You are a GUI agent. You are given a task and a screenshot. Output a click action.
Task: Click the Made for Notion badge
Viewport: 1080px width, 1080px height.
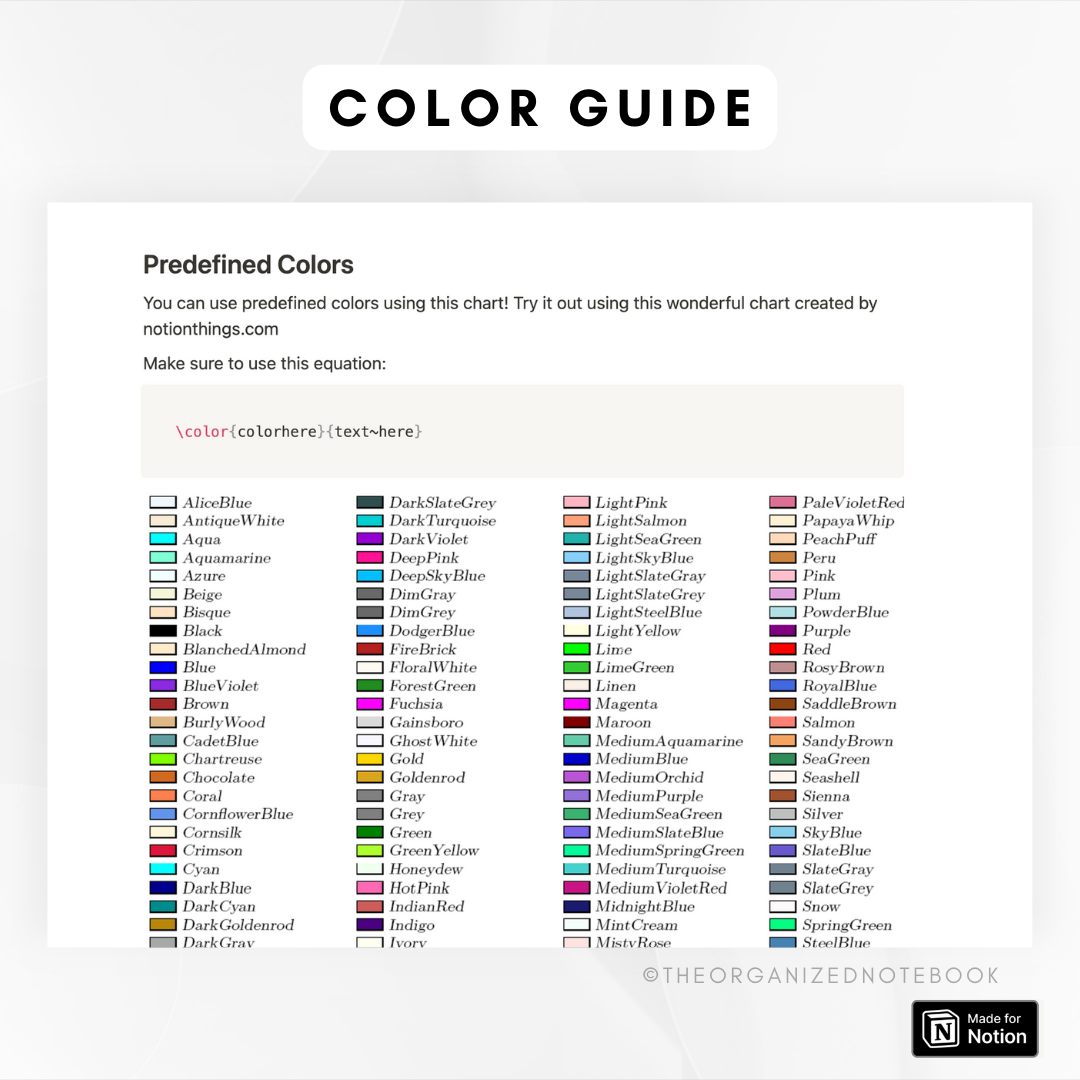[975, 1029]
